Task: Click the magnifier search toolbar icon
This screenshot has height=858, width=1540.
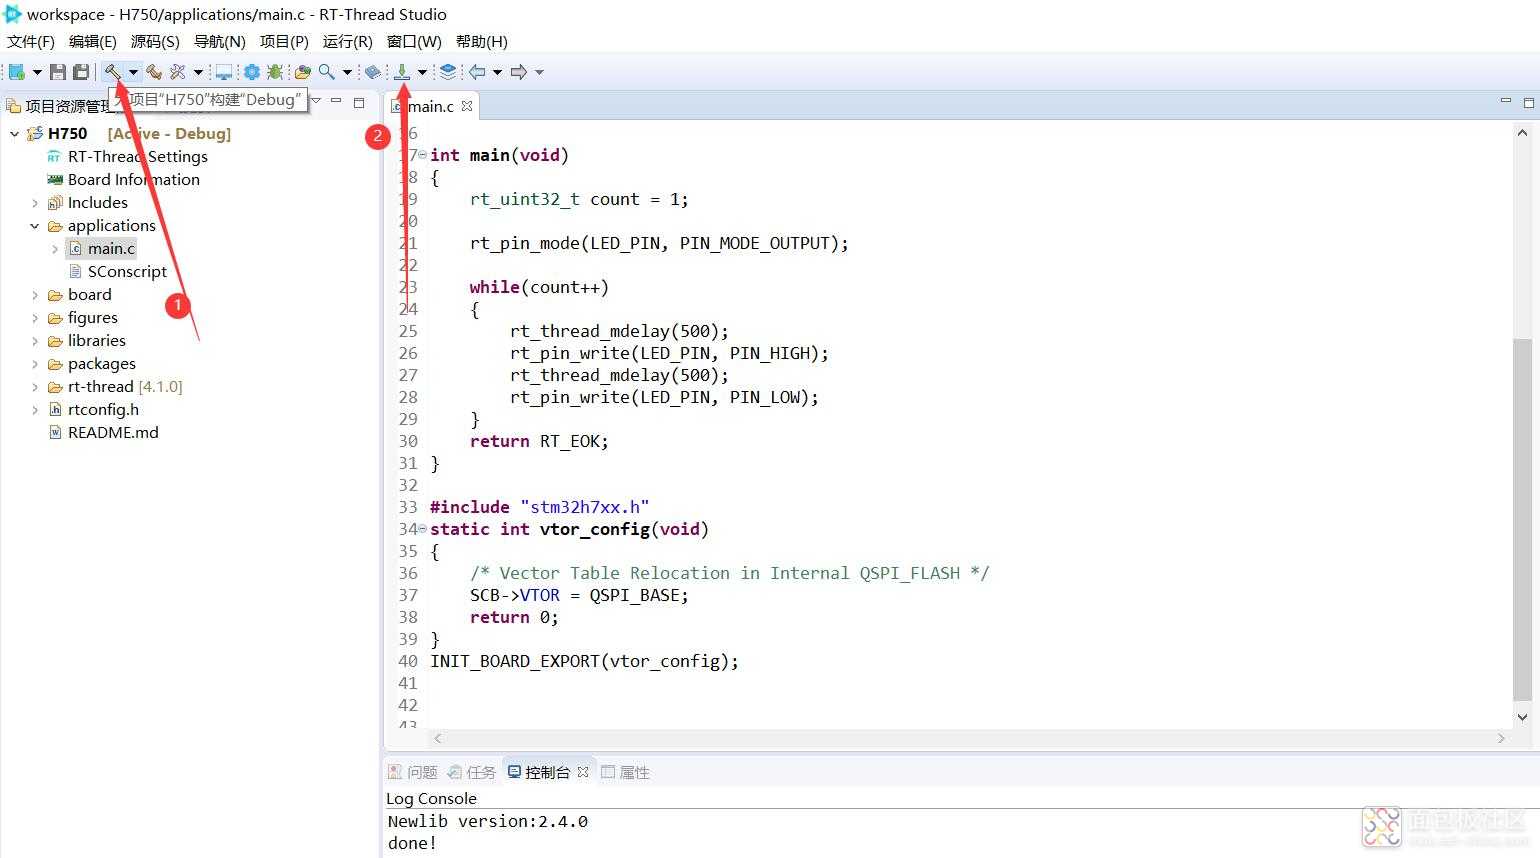Action: click(327, 72)
